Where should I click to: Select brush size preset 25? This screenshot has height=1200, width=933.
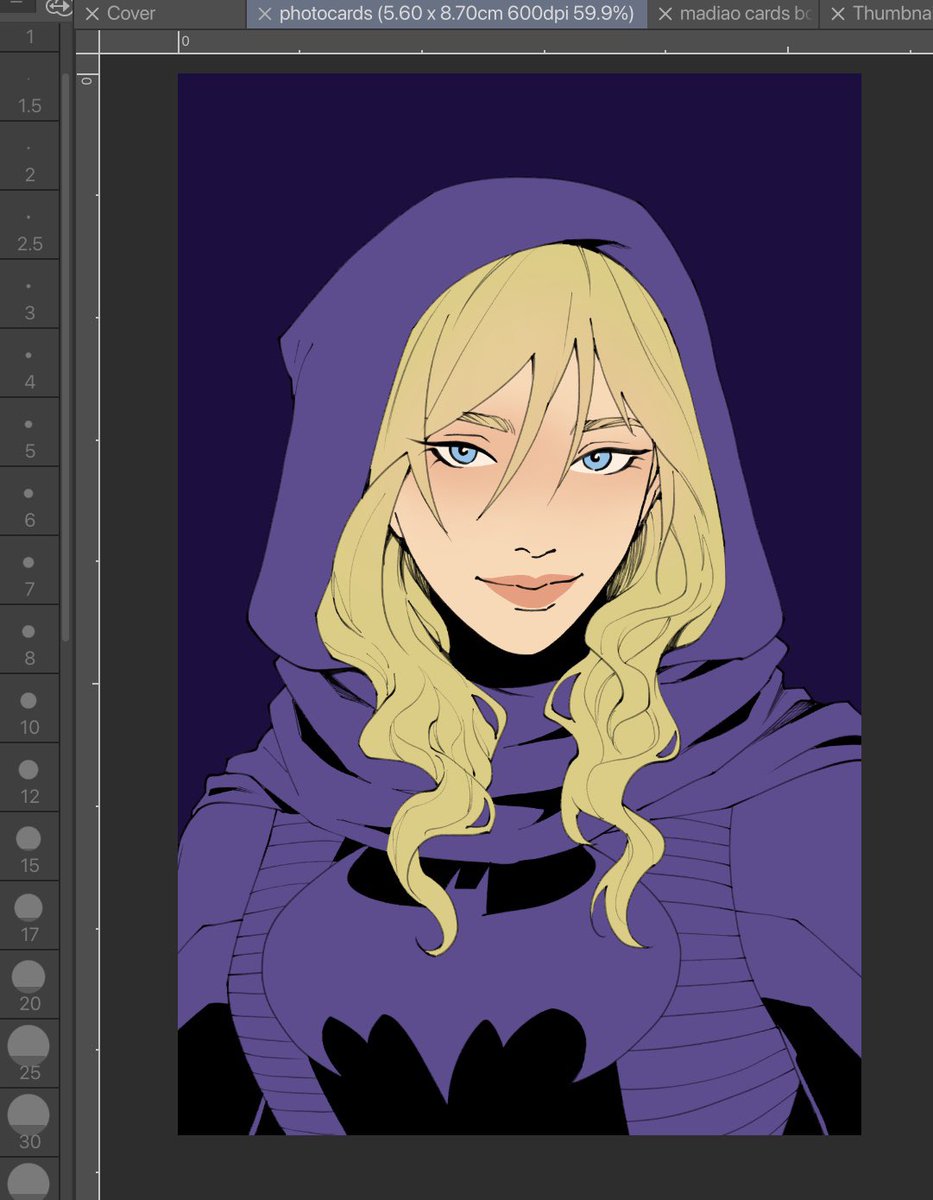30,1053
